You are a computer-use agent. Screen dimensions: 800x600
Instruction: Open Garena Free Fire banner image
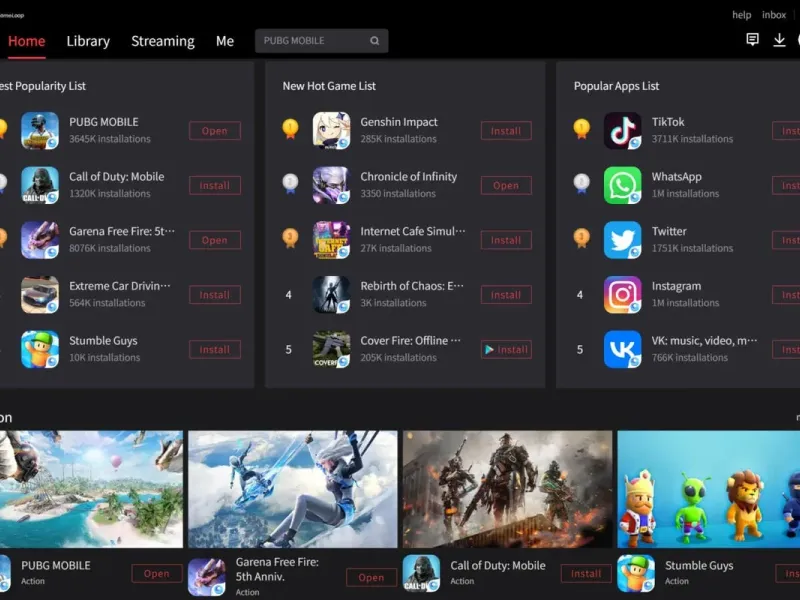point(293,489)
